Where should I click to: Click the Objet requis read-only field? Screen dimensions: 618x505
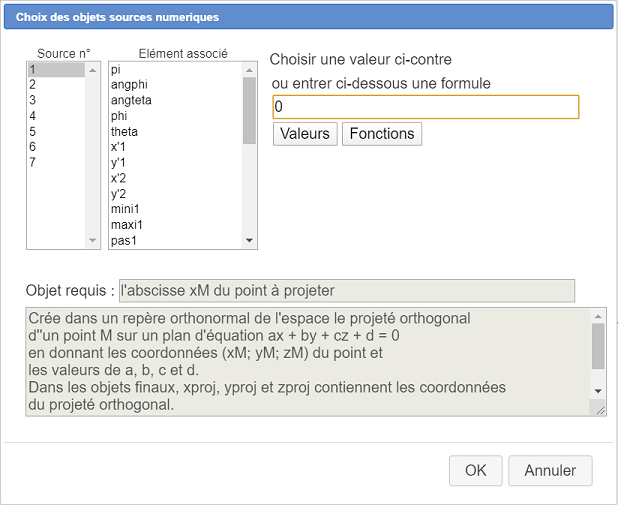coord(347,291)
